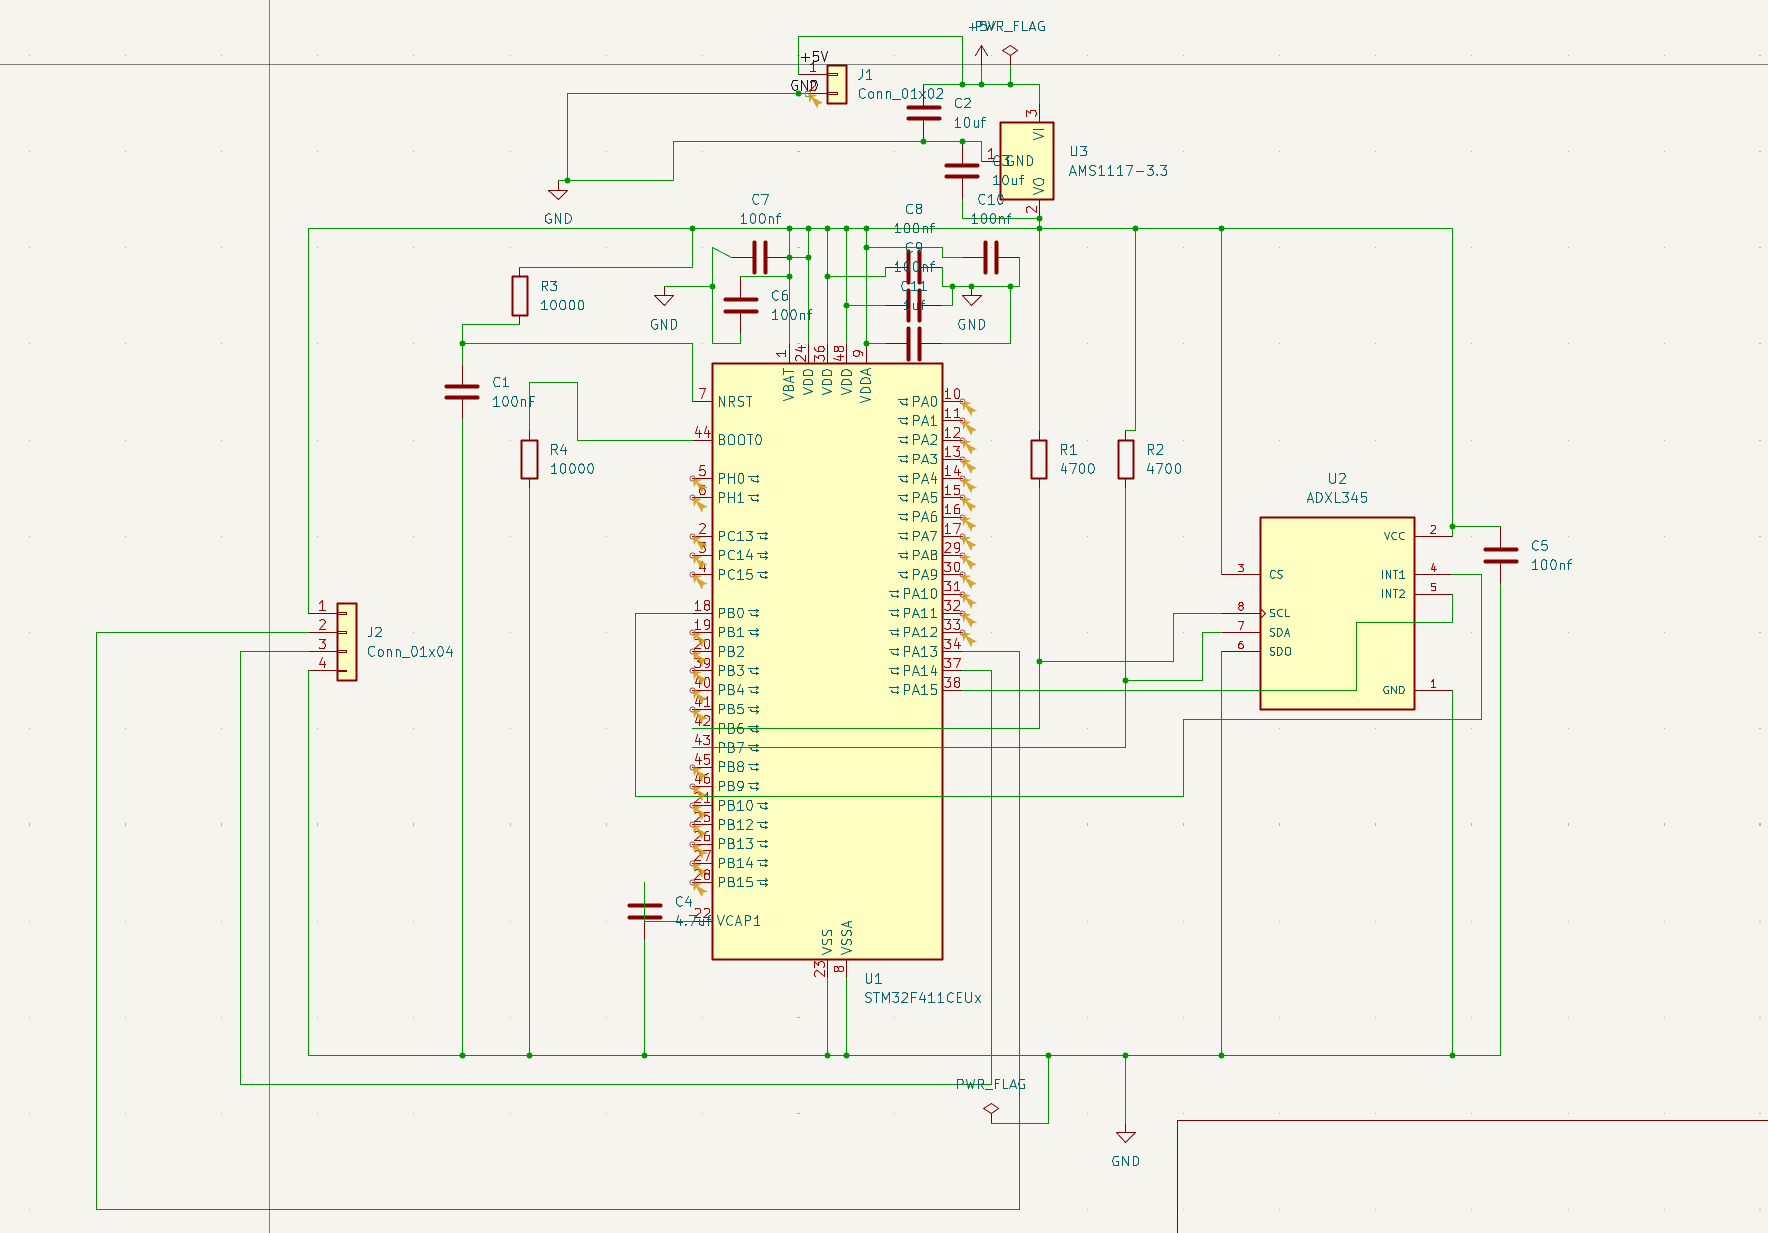The height and width of the screenshot is (1233, 1768).
Task: Select capacitor C4 near VCAP1
Action: [x=645, y=910]
